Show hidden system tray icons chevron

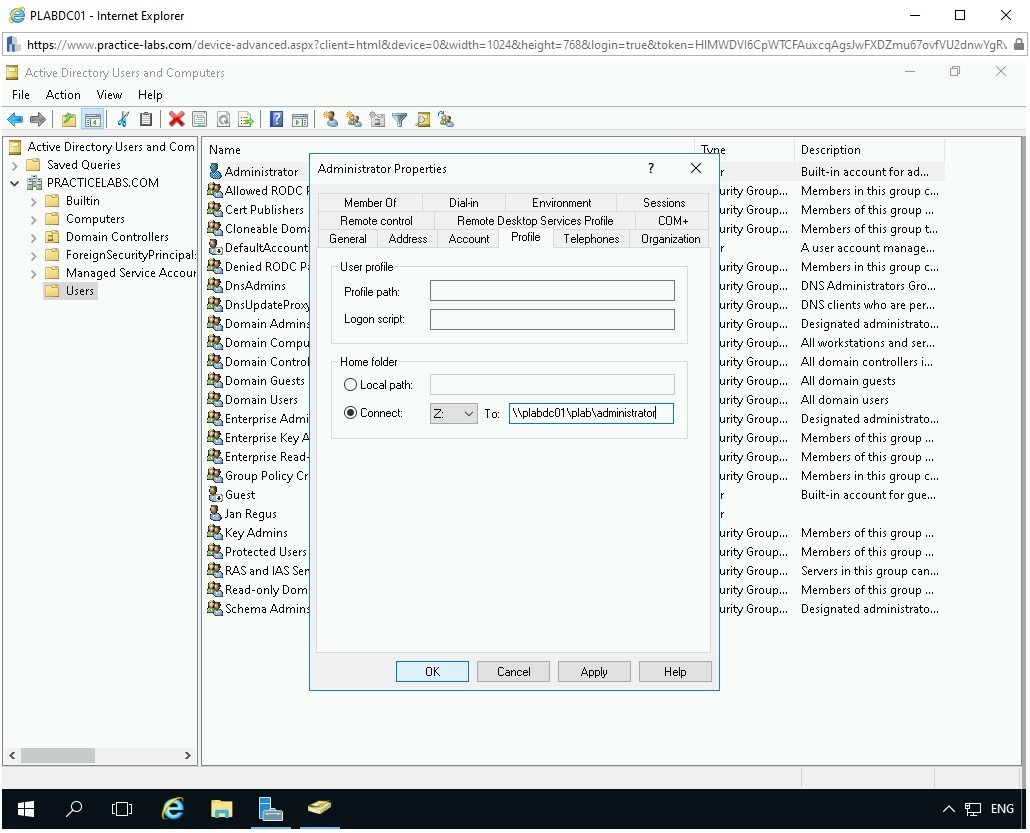coord(949,809)
